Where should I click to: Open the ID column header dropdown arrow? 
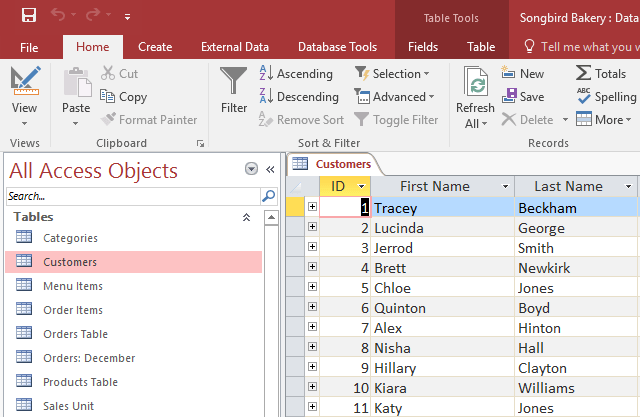coord(361,186)
